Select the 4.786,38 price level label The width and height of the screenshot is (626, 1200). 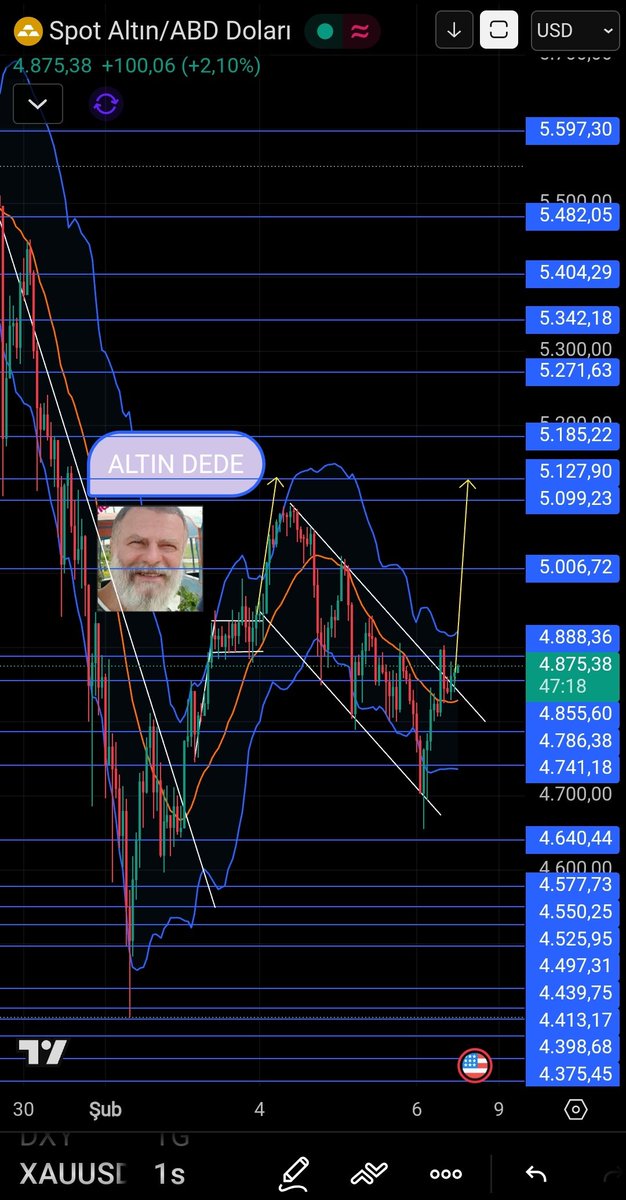point(575,741)
